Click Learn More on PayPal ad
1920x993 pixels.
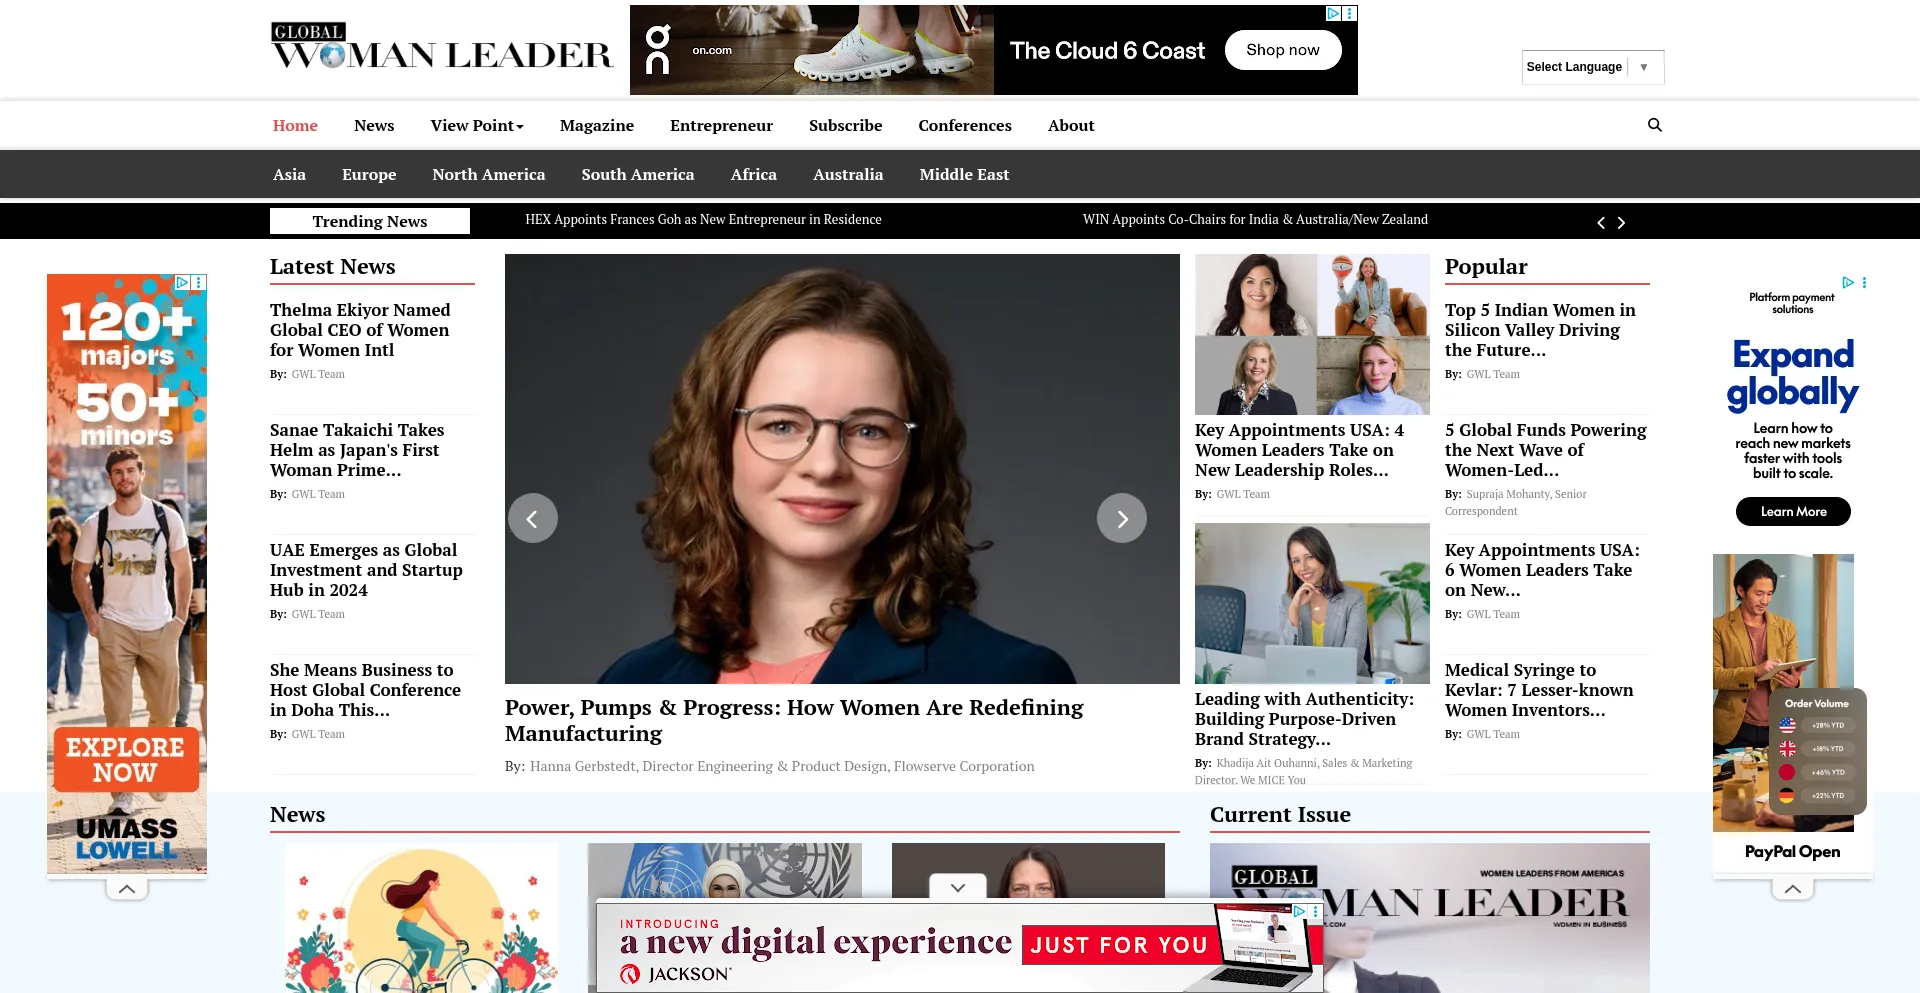pos(1793,511)
